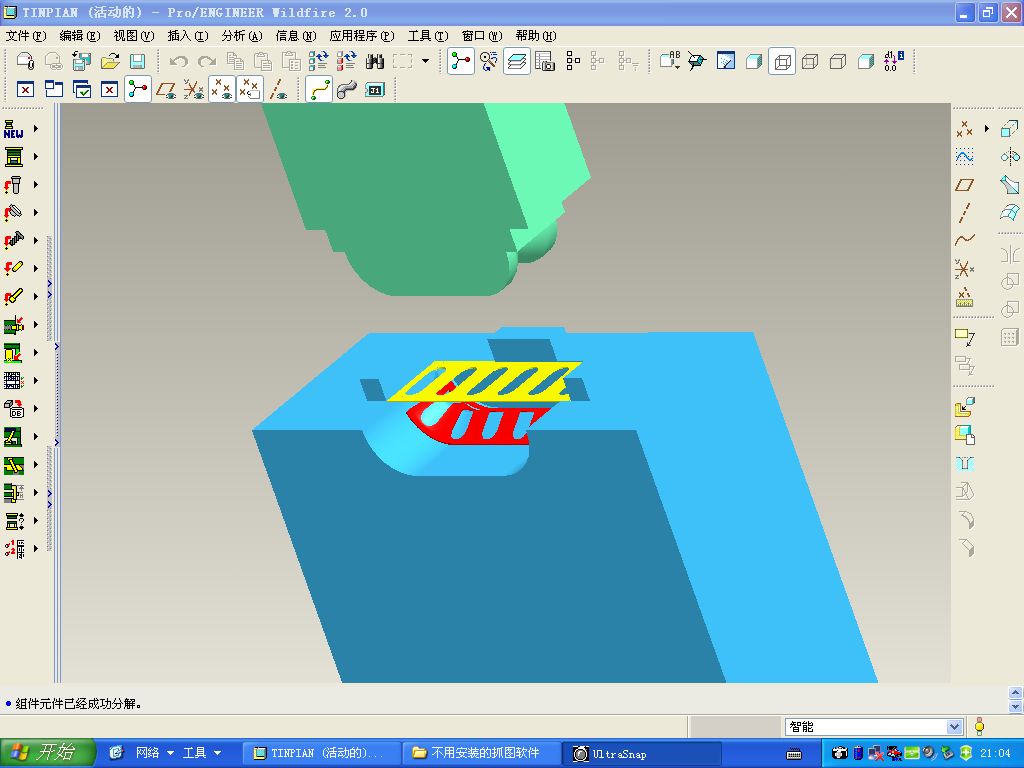Click the Datum Plane tool on right toolbar
1024x768 pixels.
click(965, 185)
